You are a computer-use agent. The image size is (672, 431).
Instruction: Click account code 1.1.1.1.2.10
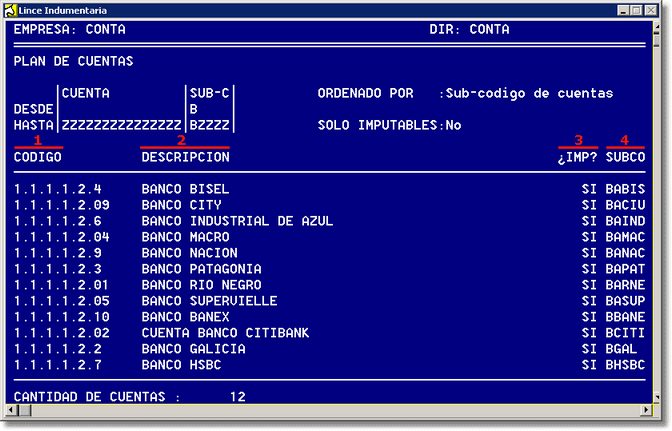click(x=62, y=317)
